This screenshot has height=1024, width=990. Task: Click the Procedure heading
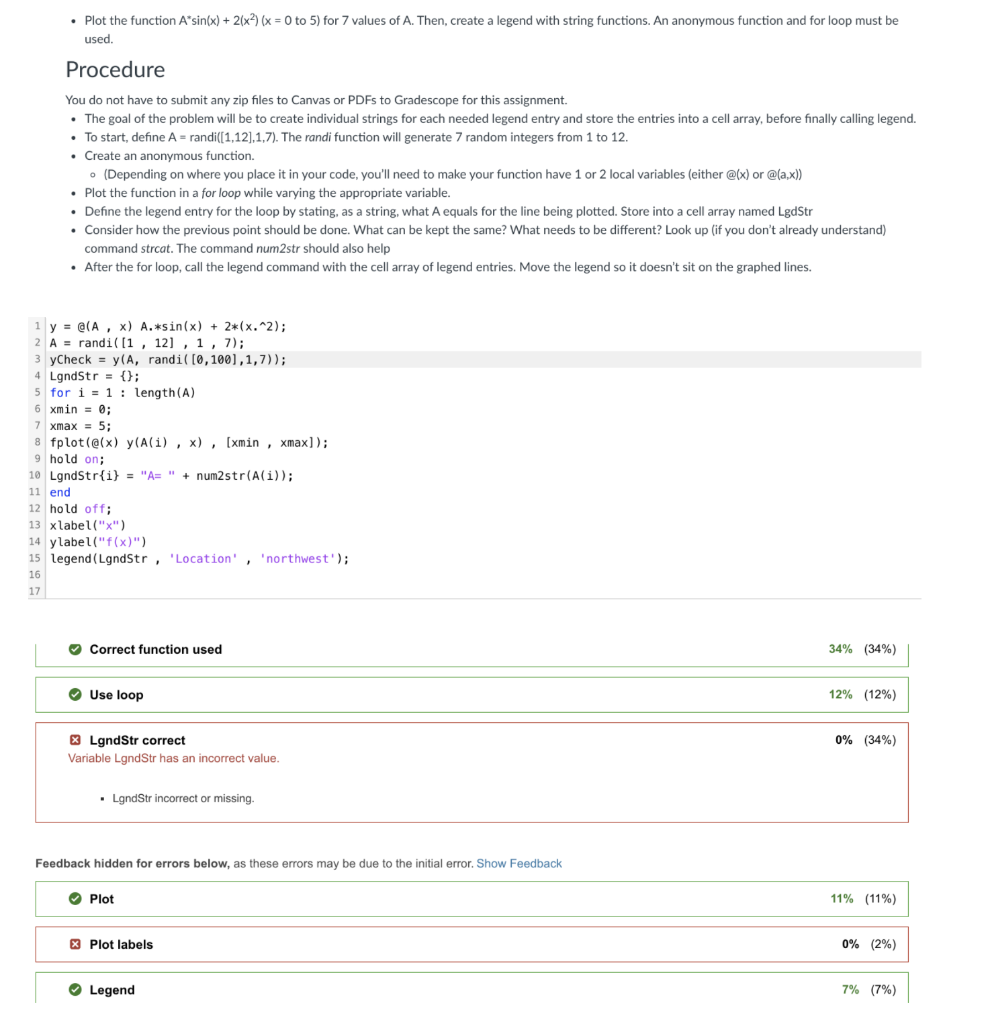(115, 70)
